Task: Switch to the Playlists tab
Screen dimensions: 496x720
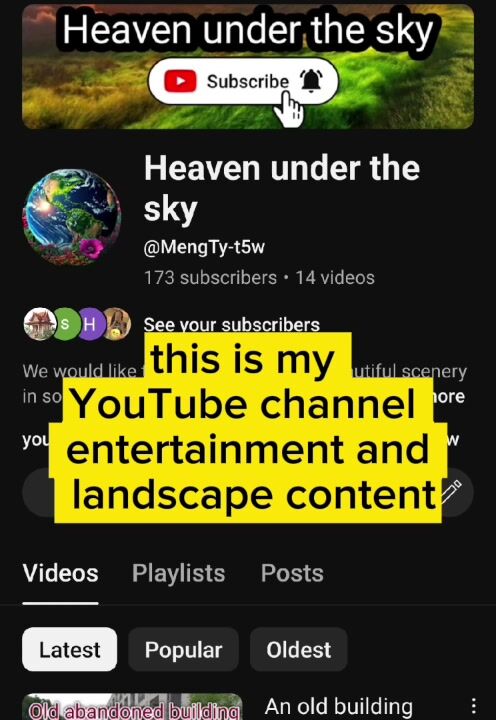Action: [179, 573]
